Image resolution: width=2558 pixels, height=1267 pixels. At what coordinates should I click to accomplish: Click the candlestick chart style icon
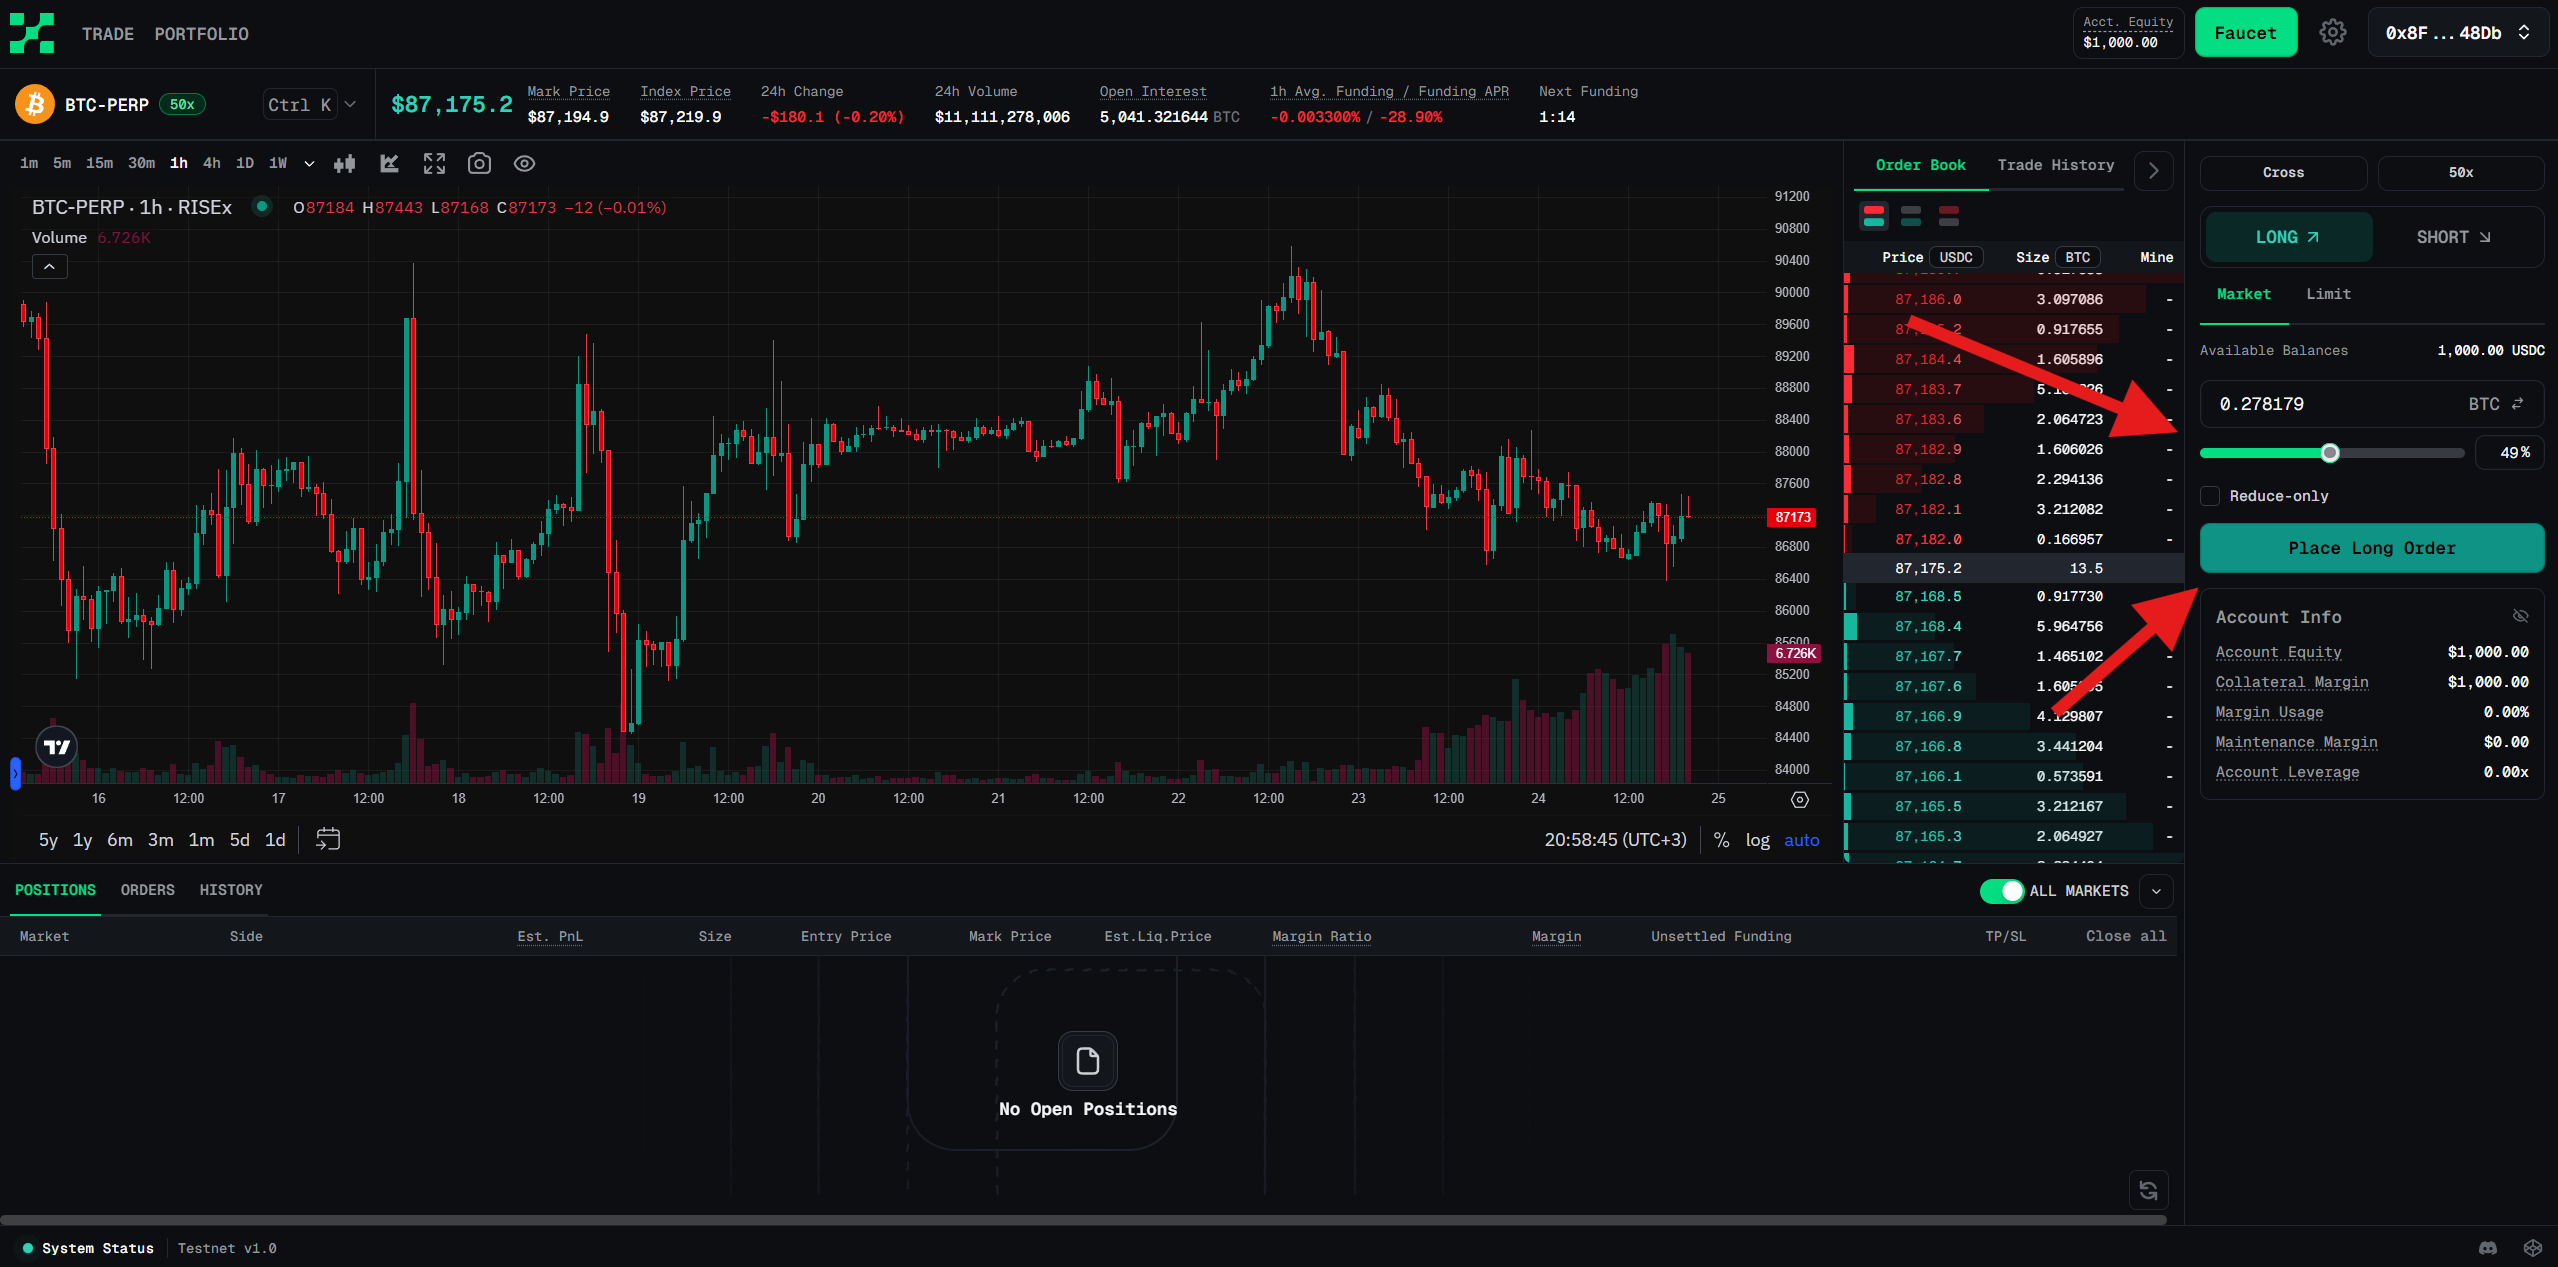click(x=345, y=164)
